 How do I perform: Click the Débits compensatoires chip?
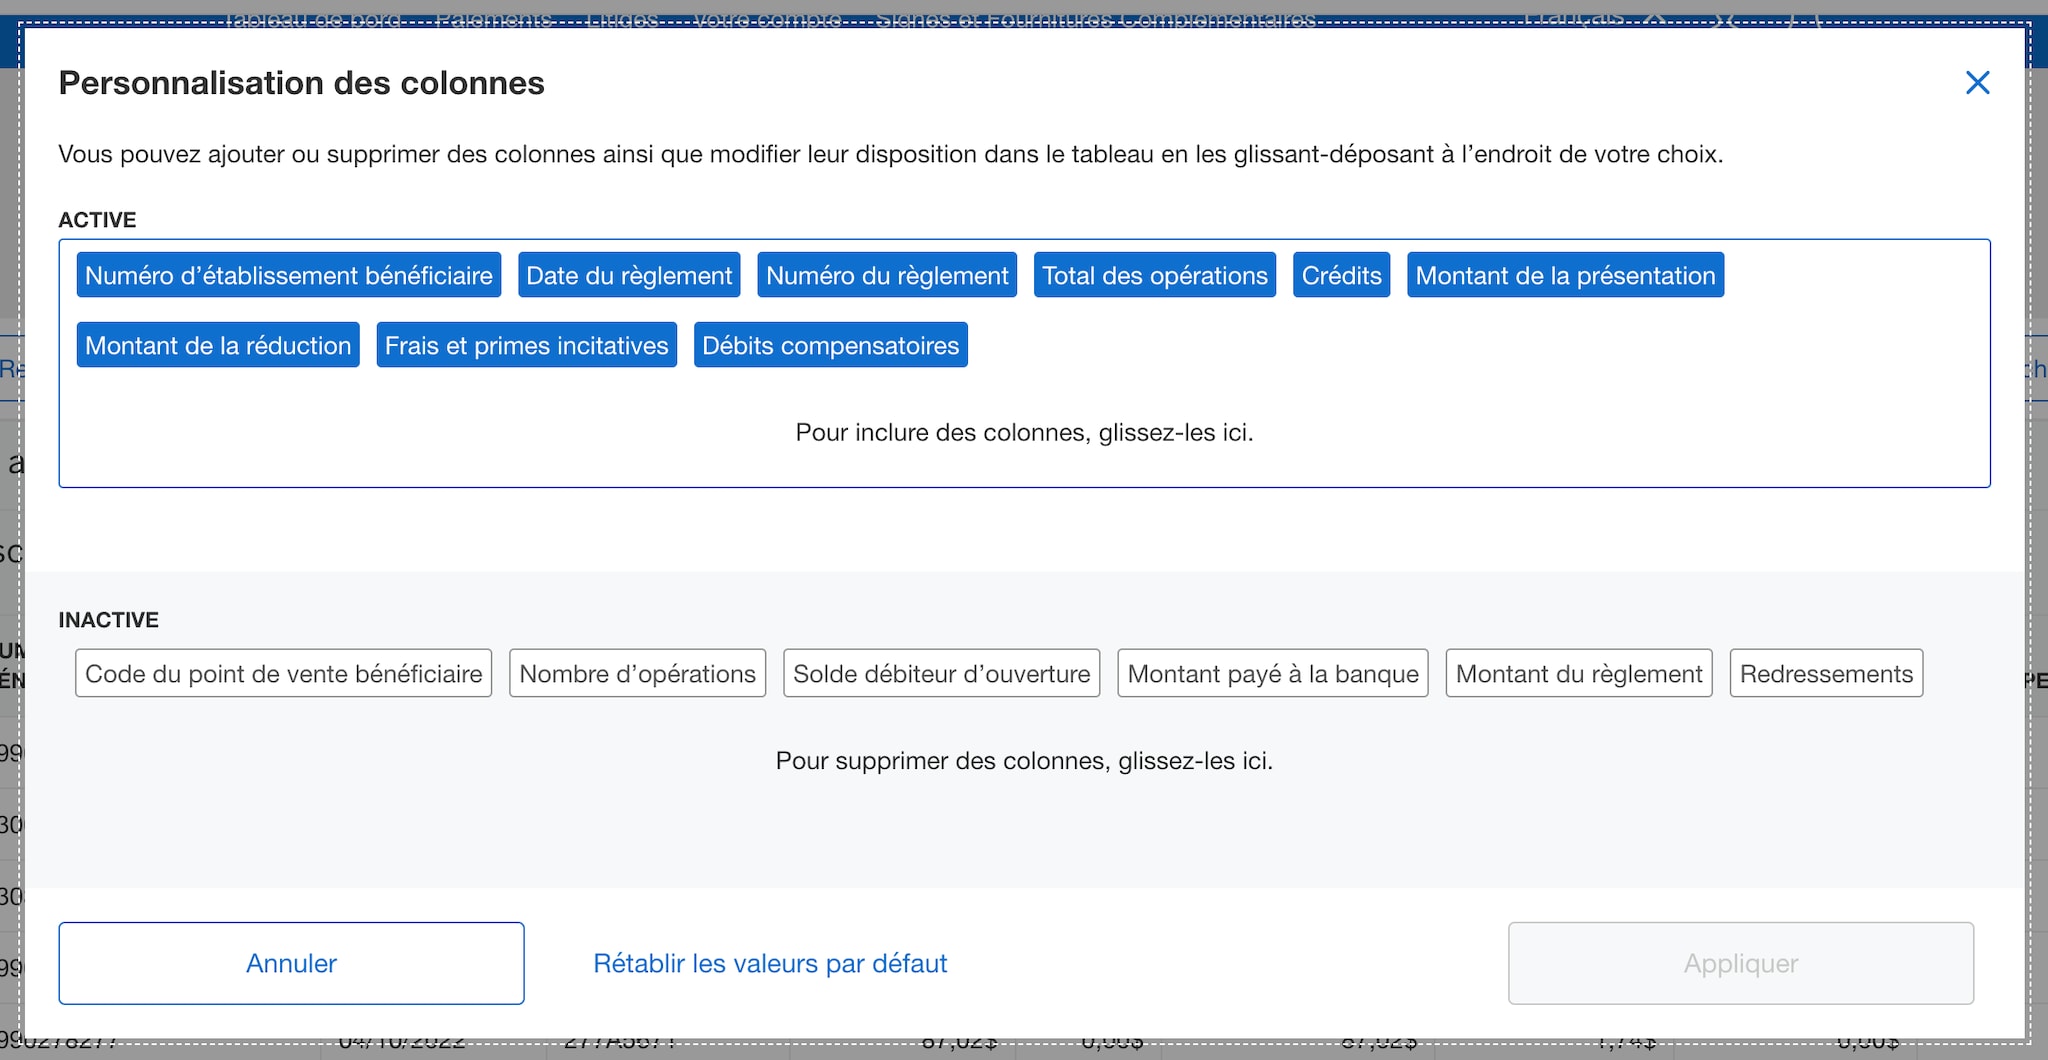[830, 345]
